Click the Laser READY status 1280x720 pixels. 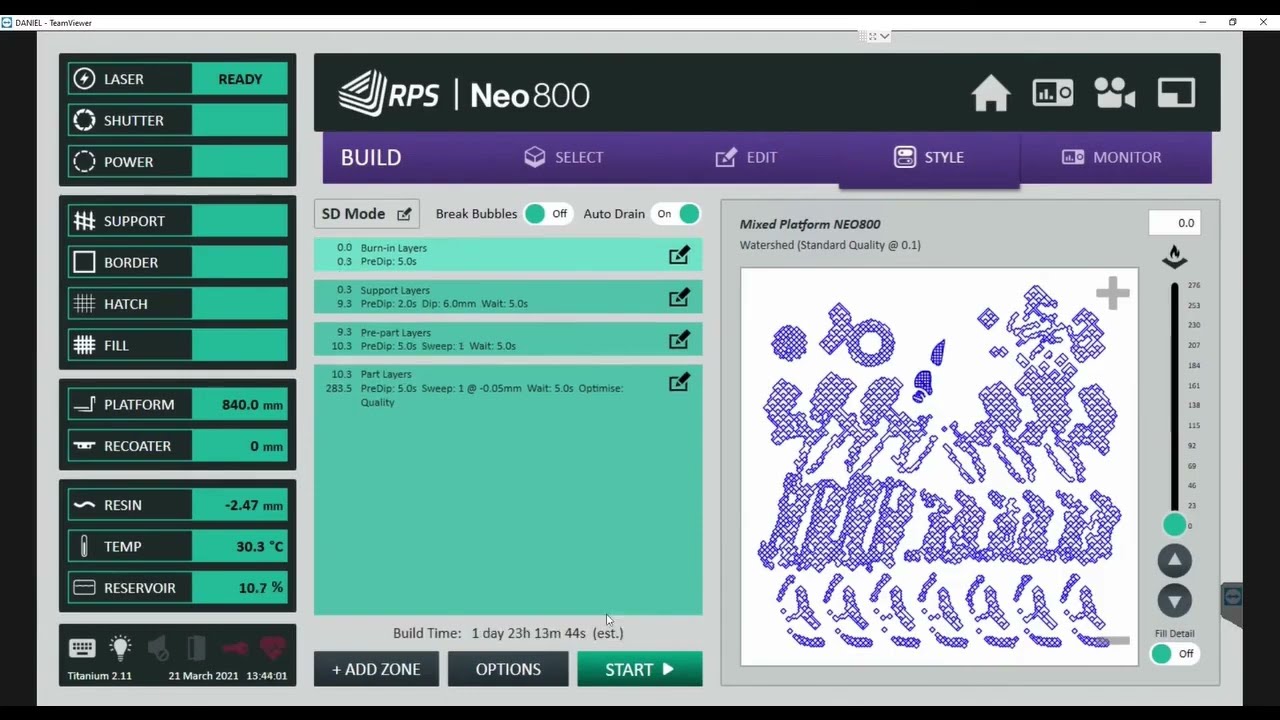coord(240,79)
